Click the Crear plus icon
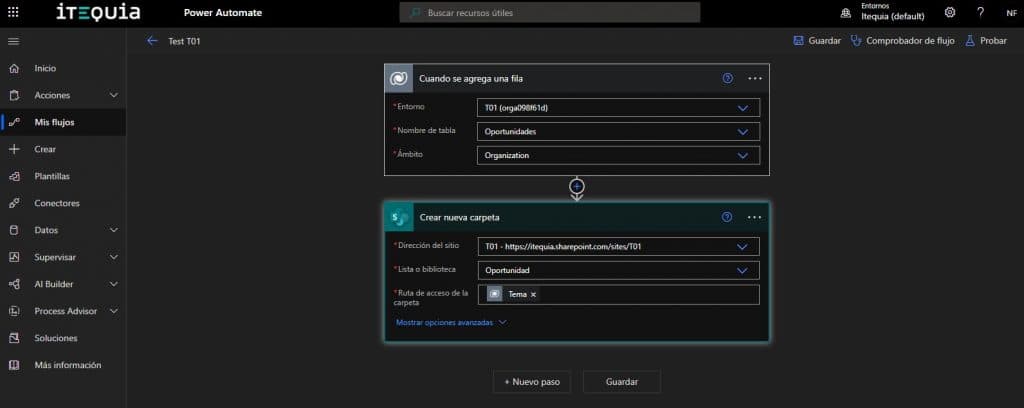The width and height of the screenshot is (1024, 408). click(x=14, y=149)
